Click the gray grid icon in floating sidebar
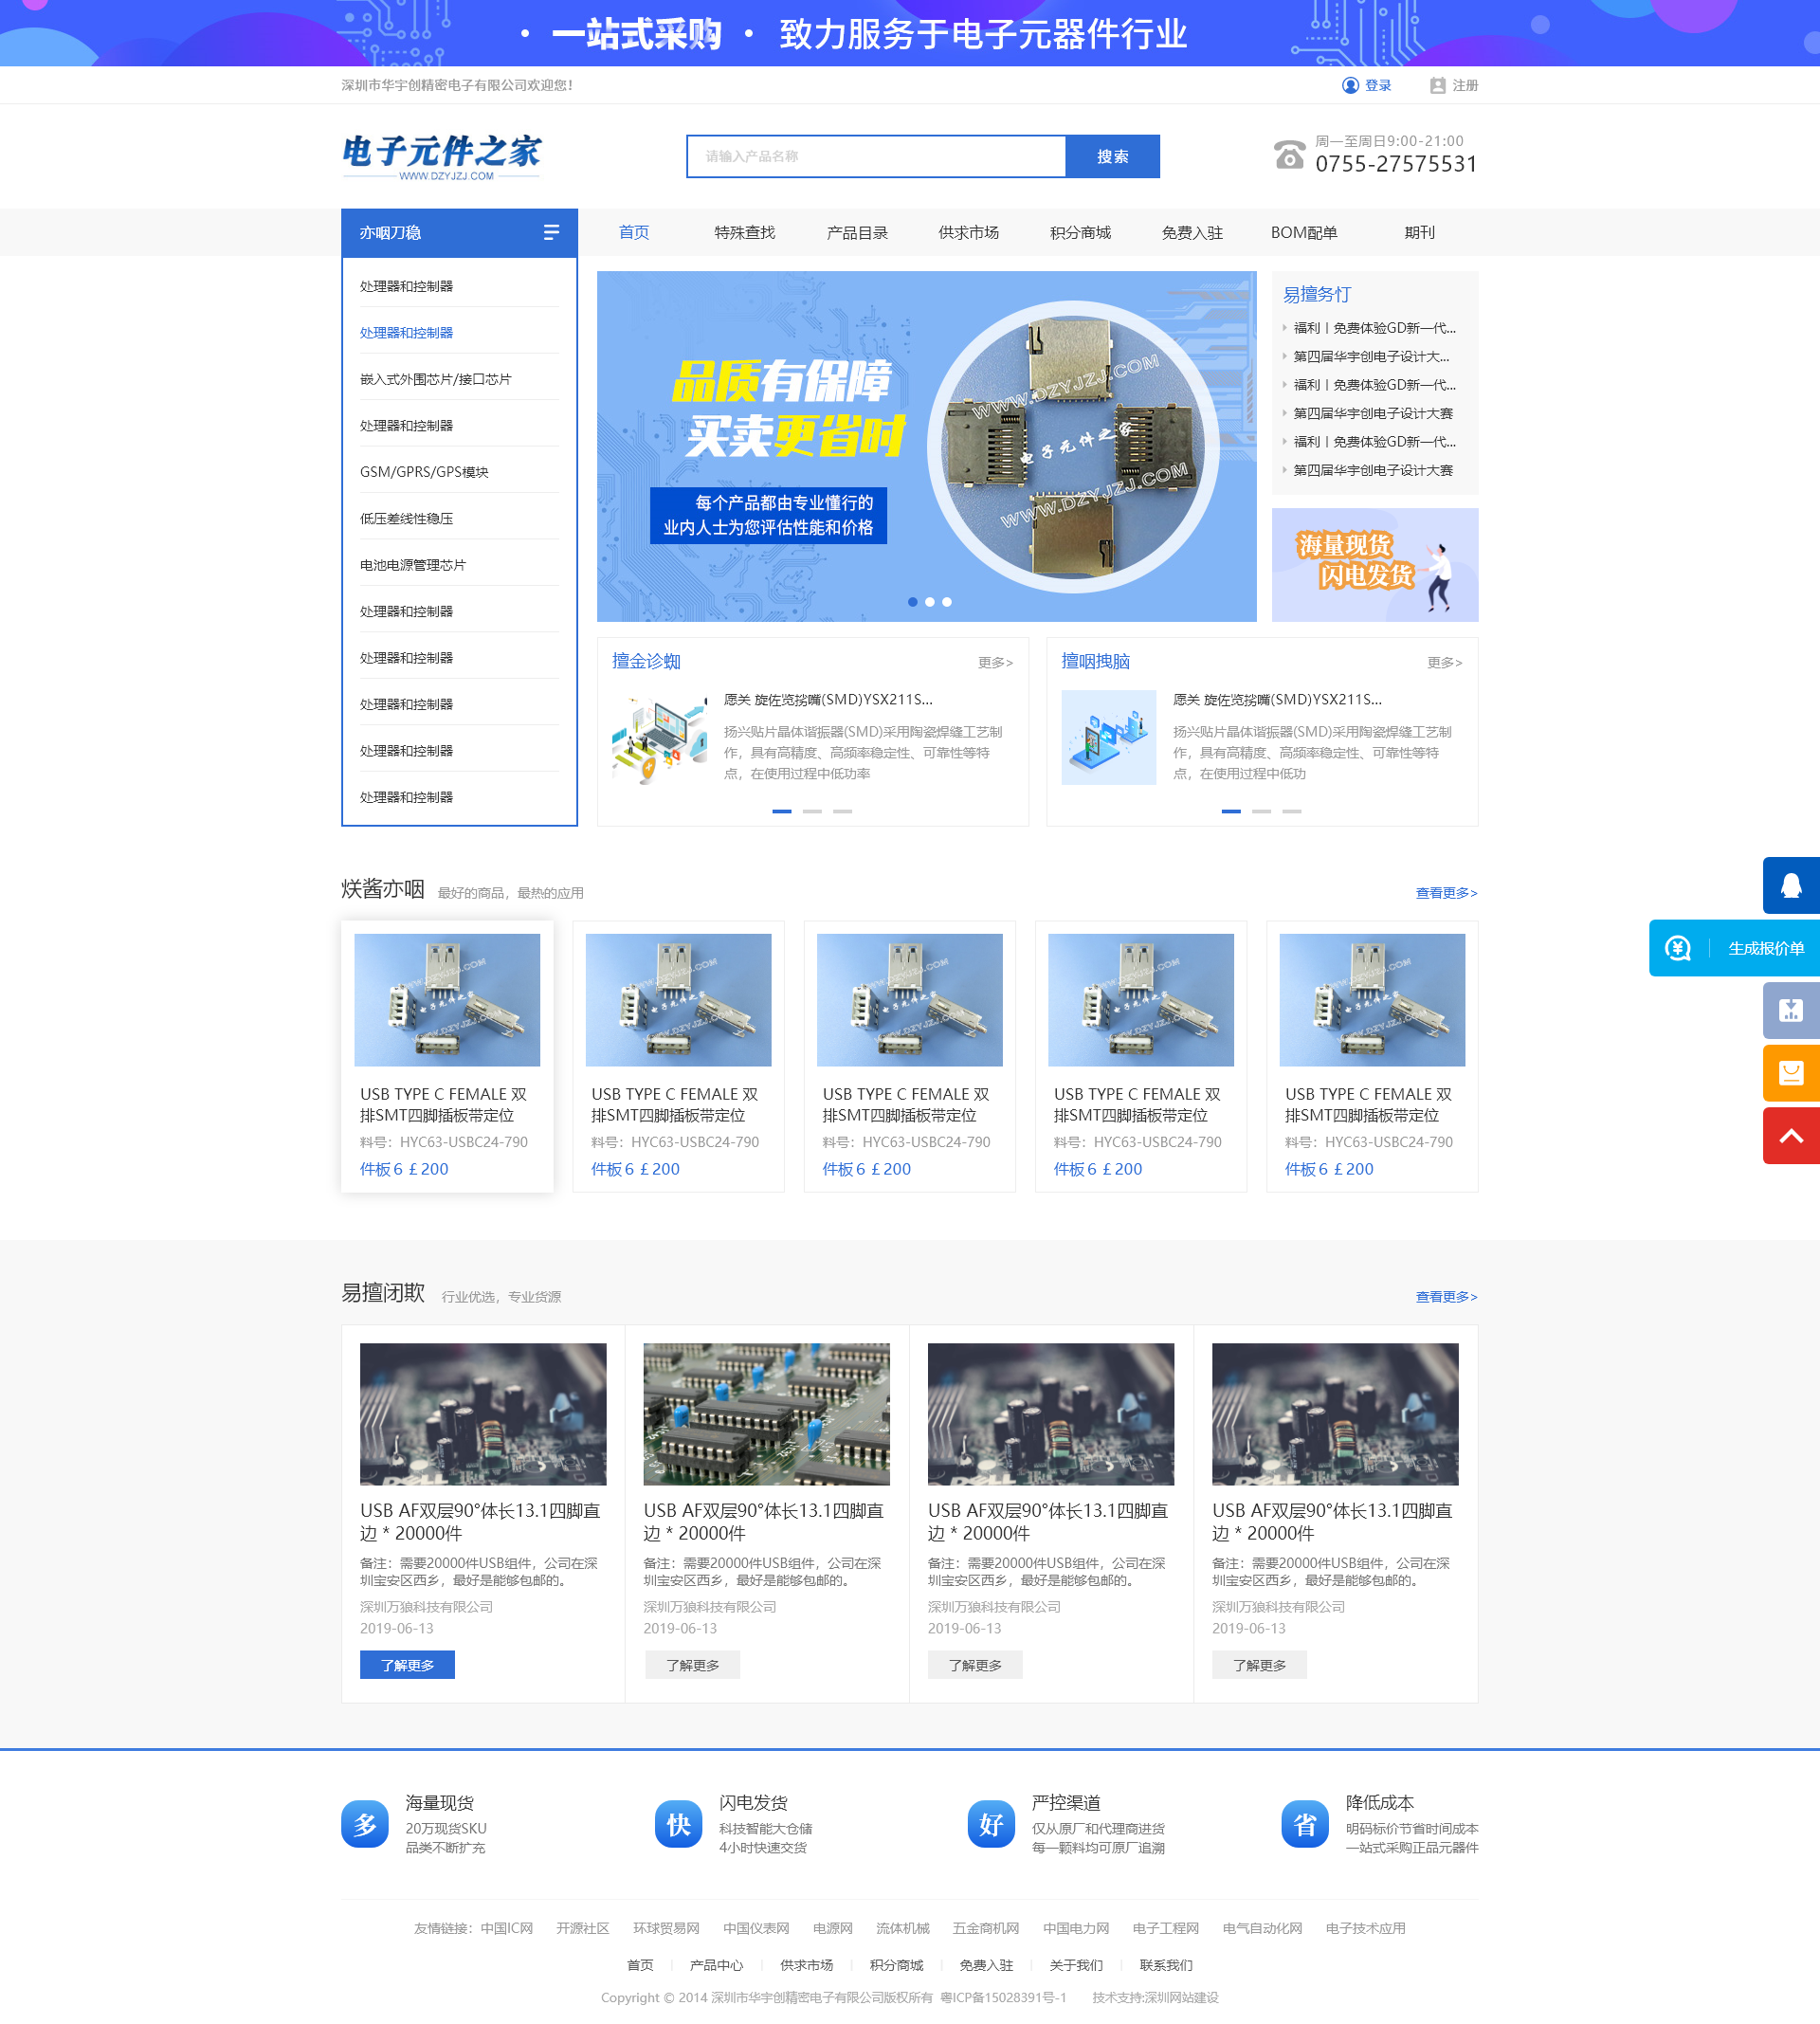This screenshot has width=1820, height=2024. [x=1791, y=1010]
